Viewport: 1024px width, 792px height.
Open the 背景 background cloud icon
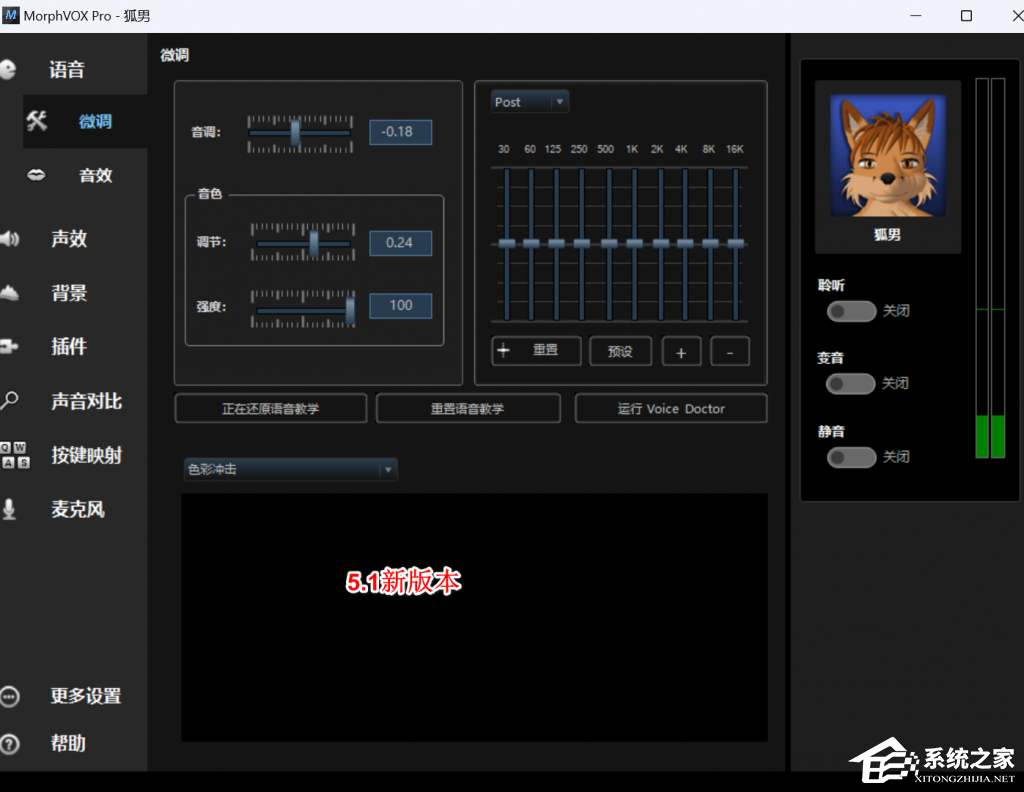tap(10, 292)
